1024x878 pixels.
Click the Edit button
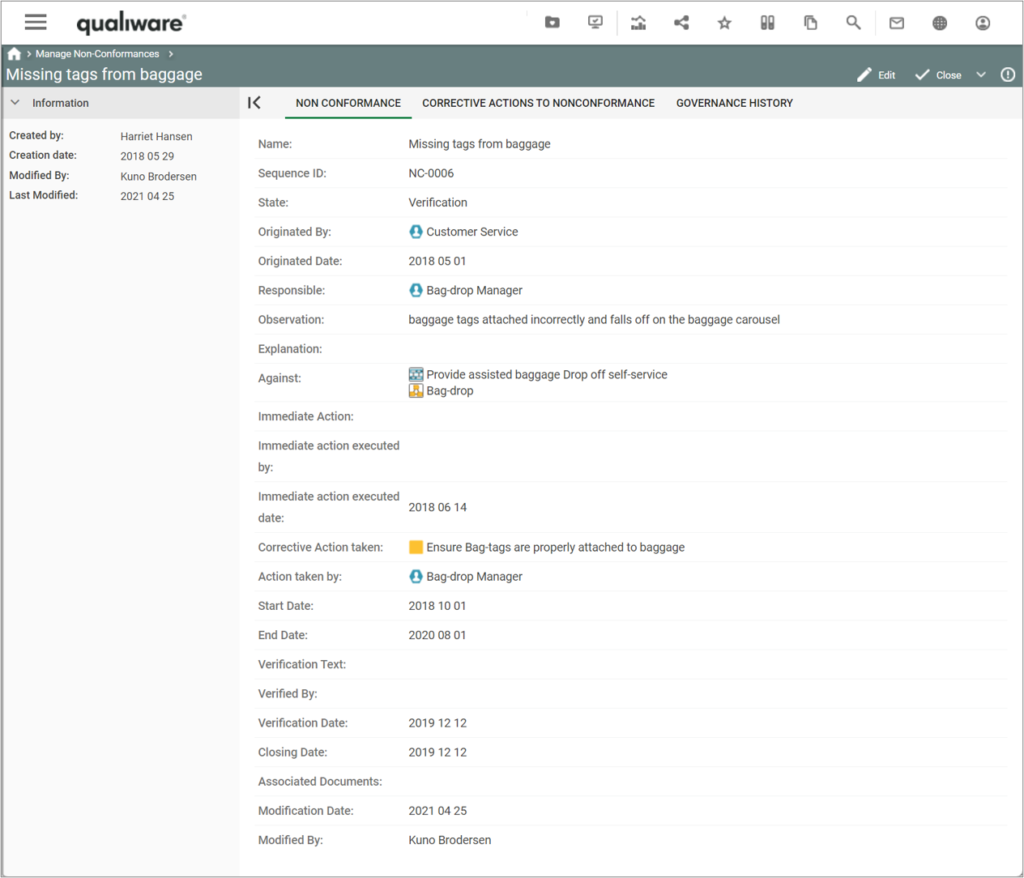pos(877,75)
